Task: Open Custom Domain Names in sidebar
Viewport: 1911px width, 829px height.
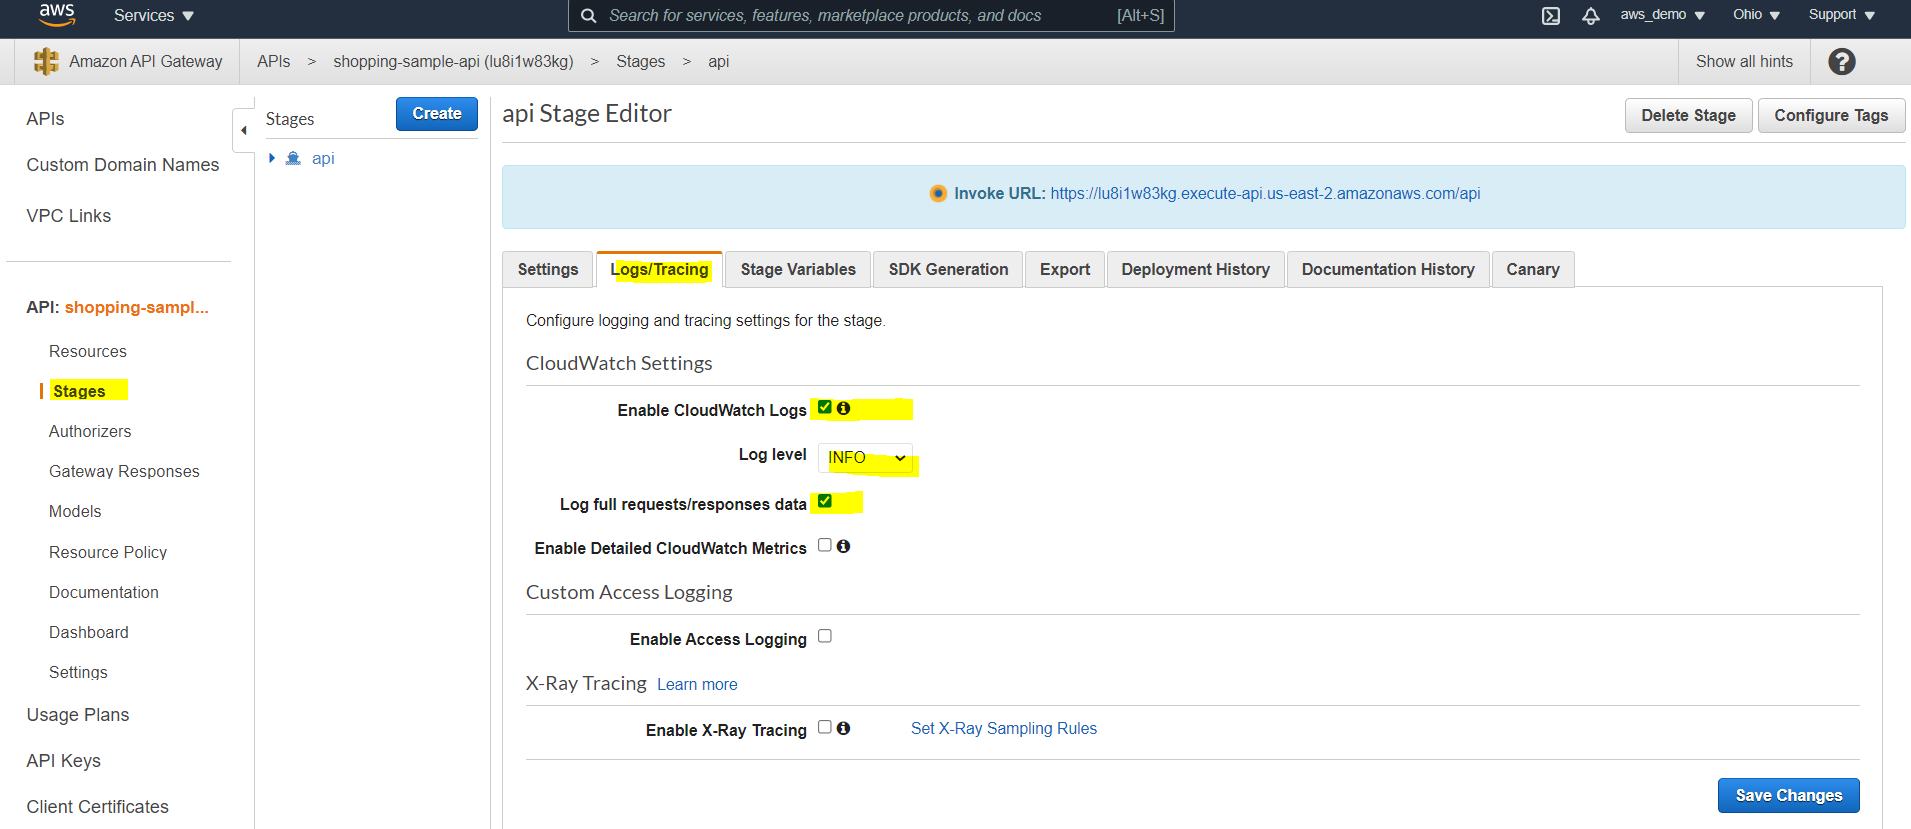Action: pyautogui.click(x=122, y=165)
